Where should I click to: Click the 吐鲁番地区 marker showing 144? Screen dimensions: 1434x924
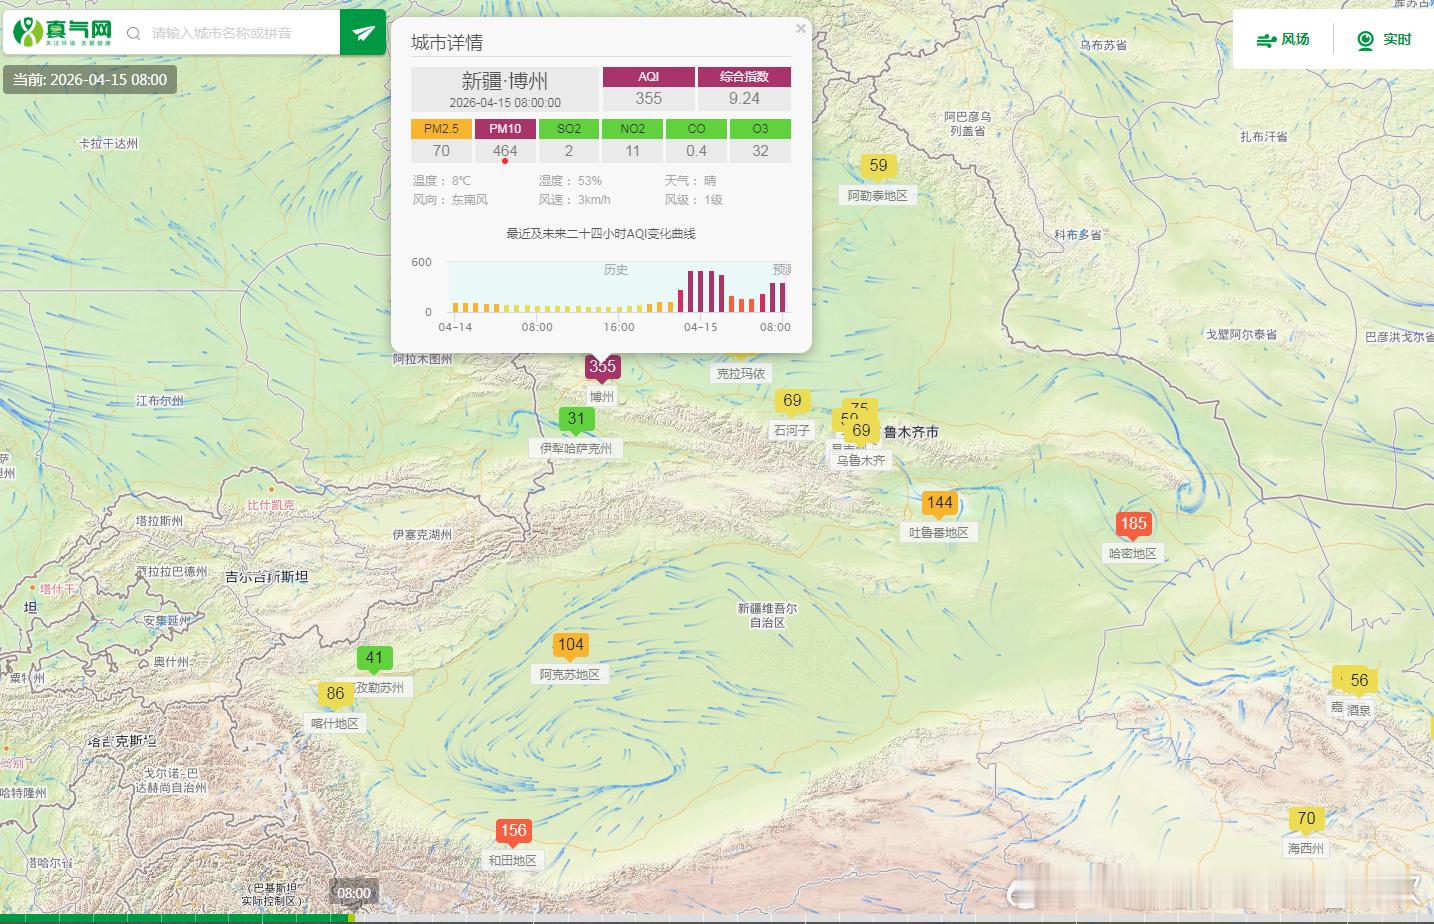pyautogui.click(x=939, y=504)
